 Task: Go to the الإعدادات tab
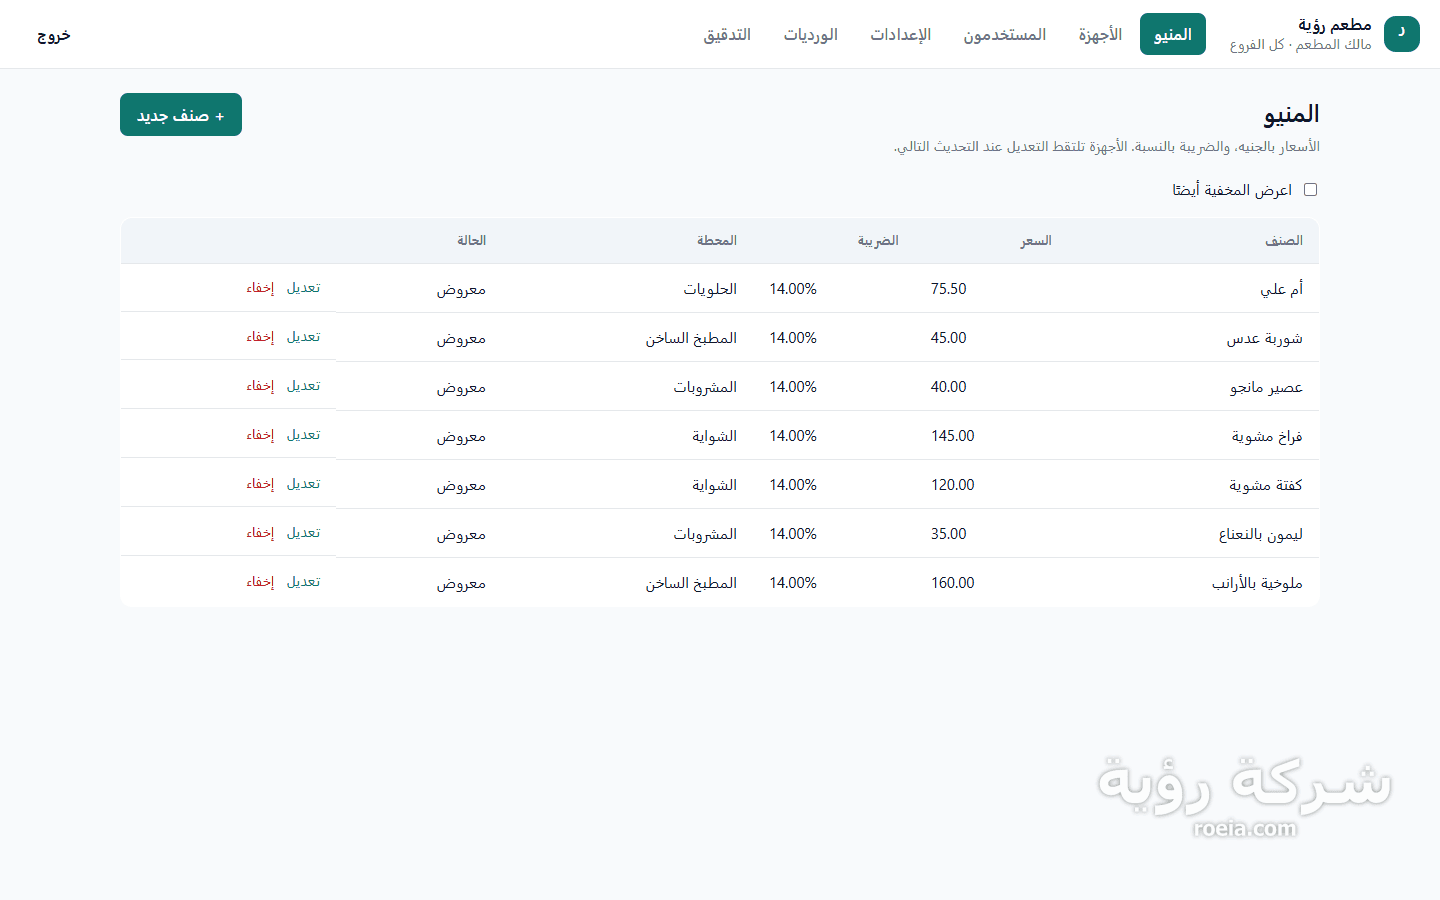[900, 34]
